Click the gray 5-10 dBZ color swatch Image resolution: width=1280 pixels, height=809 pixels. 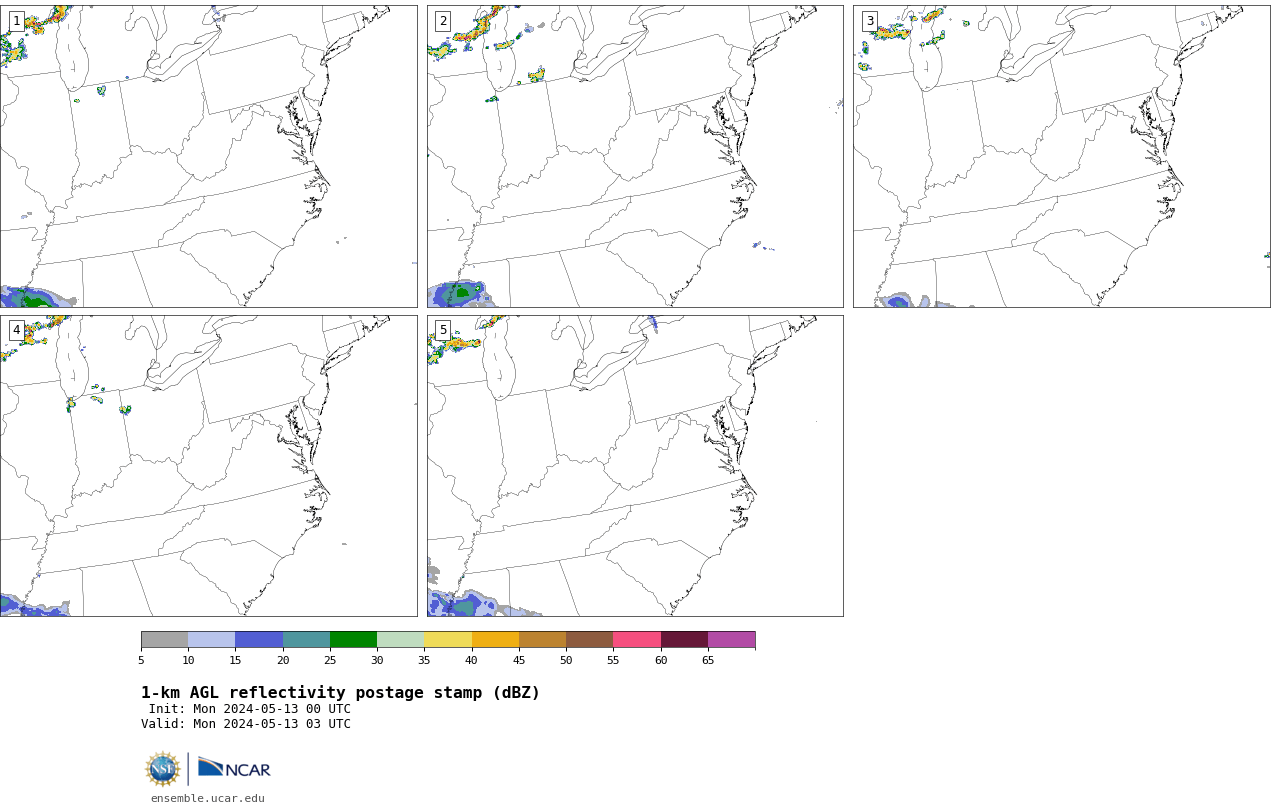coord(164,640)
